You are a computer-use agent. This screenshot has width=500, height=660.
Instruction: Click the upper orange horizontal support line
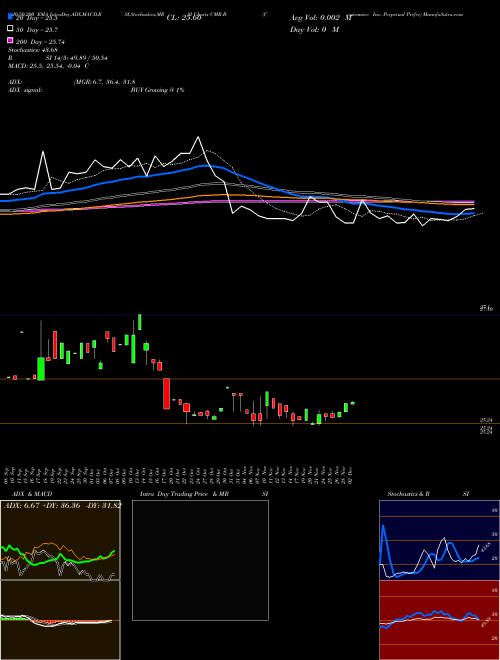[x=250, y=379]
